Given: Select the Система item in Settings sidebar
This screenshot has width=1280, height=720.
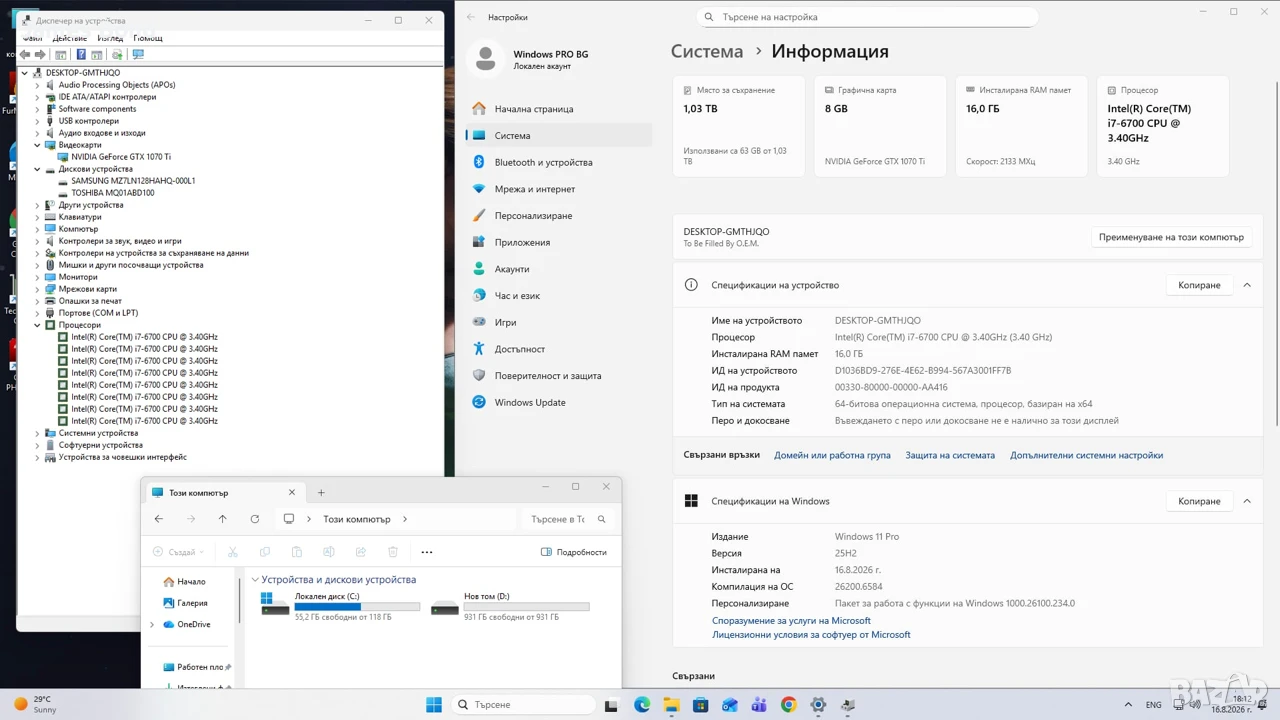Looking at the screenshot, I should [560, 136].
